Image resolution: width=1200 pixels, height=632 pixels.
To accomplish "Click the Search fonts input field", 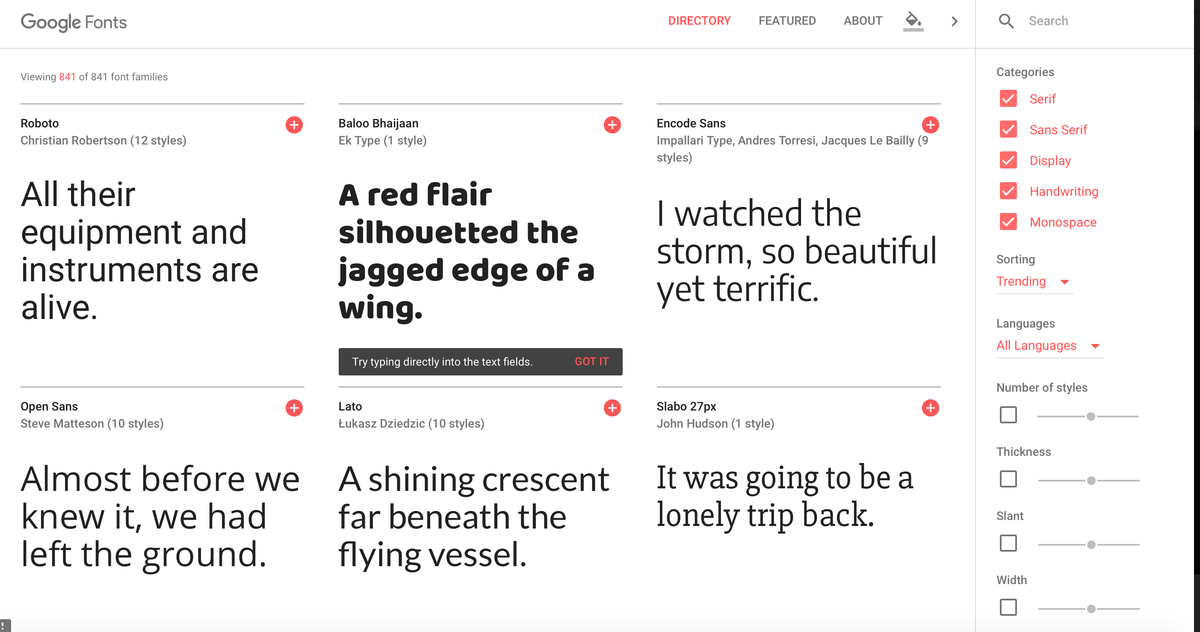I will (x=1100, y=21).
